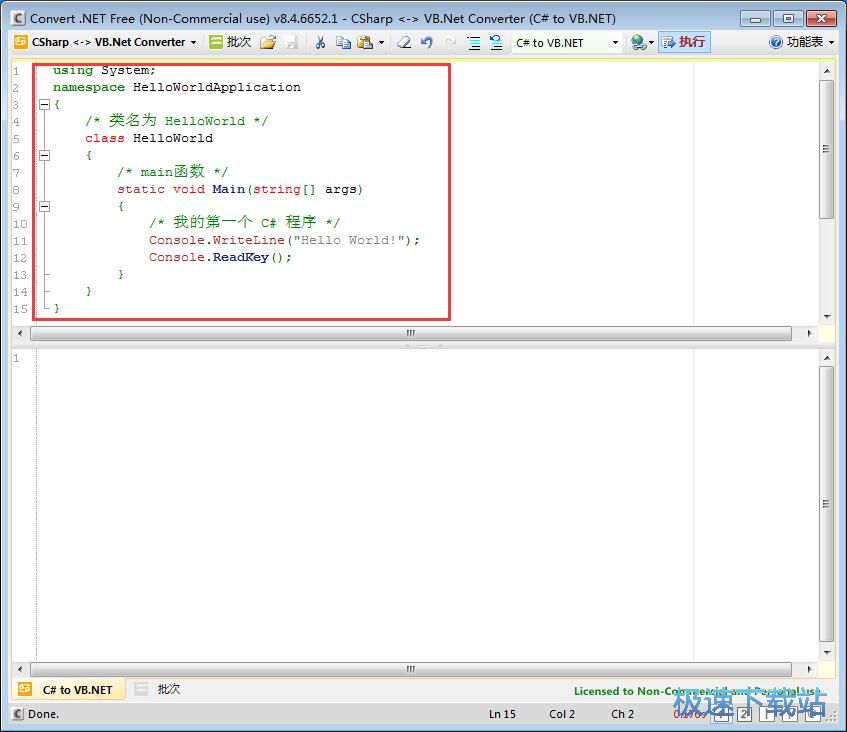Click the 执行 execute button
847x732 pixels.
(684, 42)
